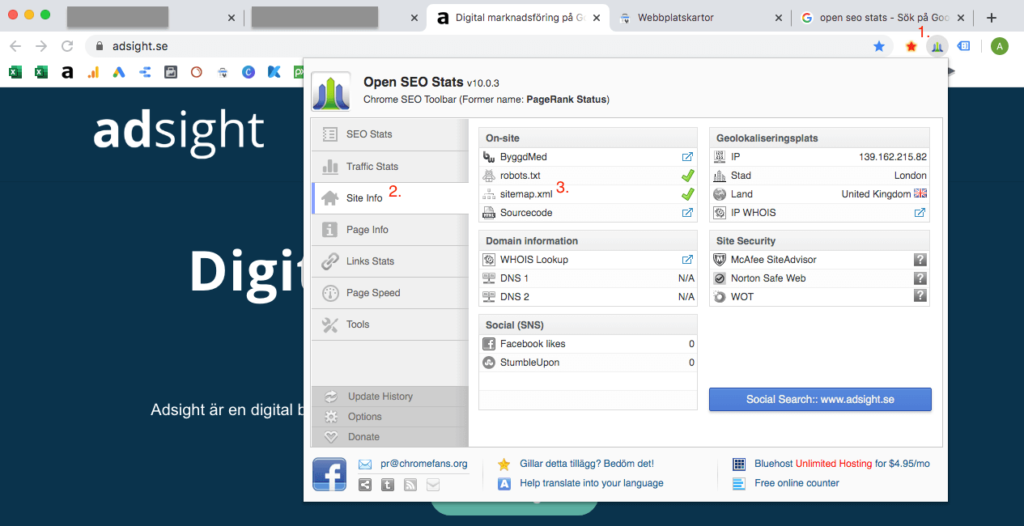Click the grey mail icon in footer
Screen dimensions: 1024x526
point(434,485)
